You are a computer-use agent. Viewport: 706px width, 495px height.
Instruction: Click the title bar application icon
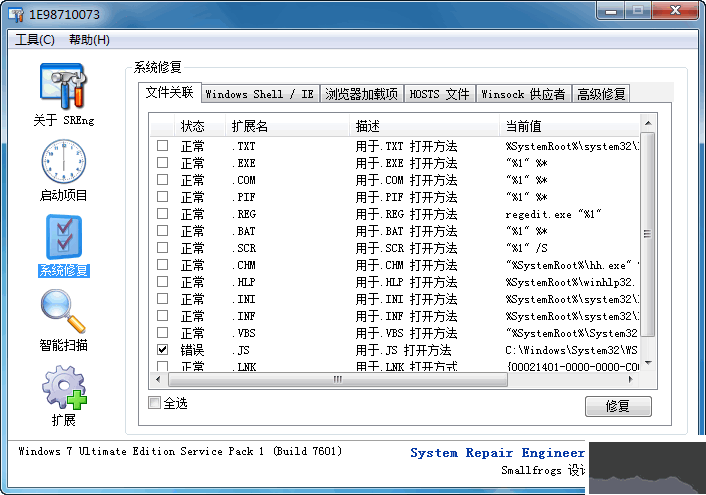tap(16, 14)
